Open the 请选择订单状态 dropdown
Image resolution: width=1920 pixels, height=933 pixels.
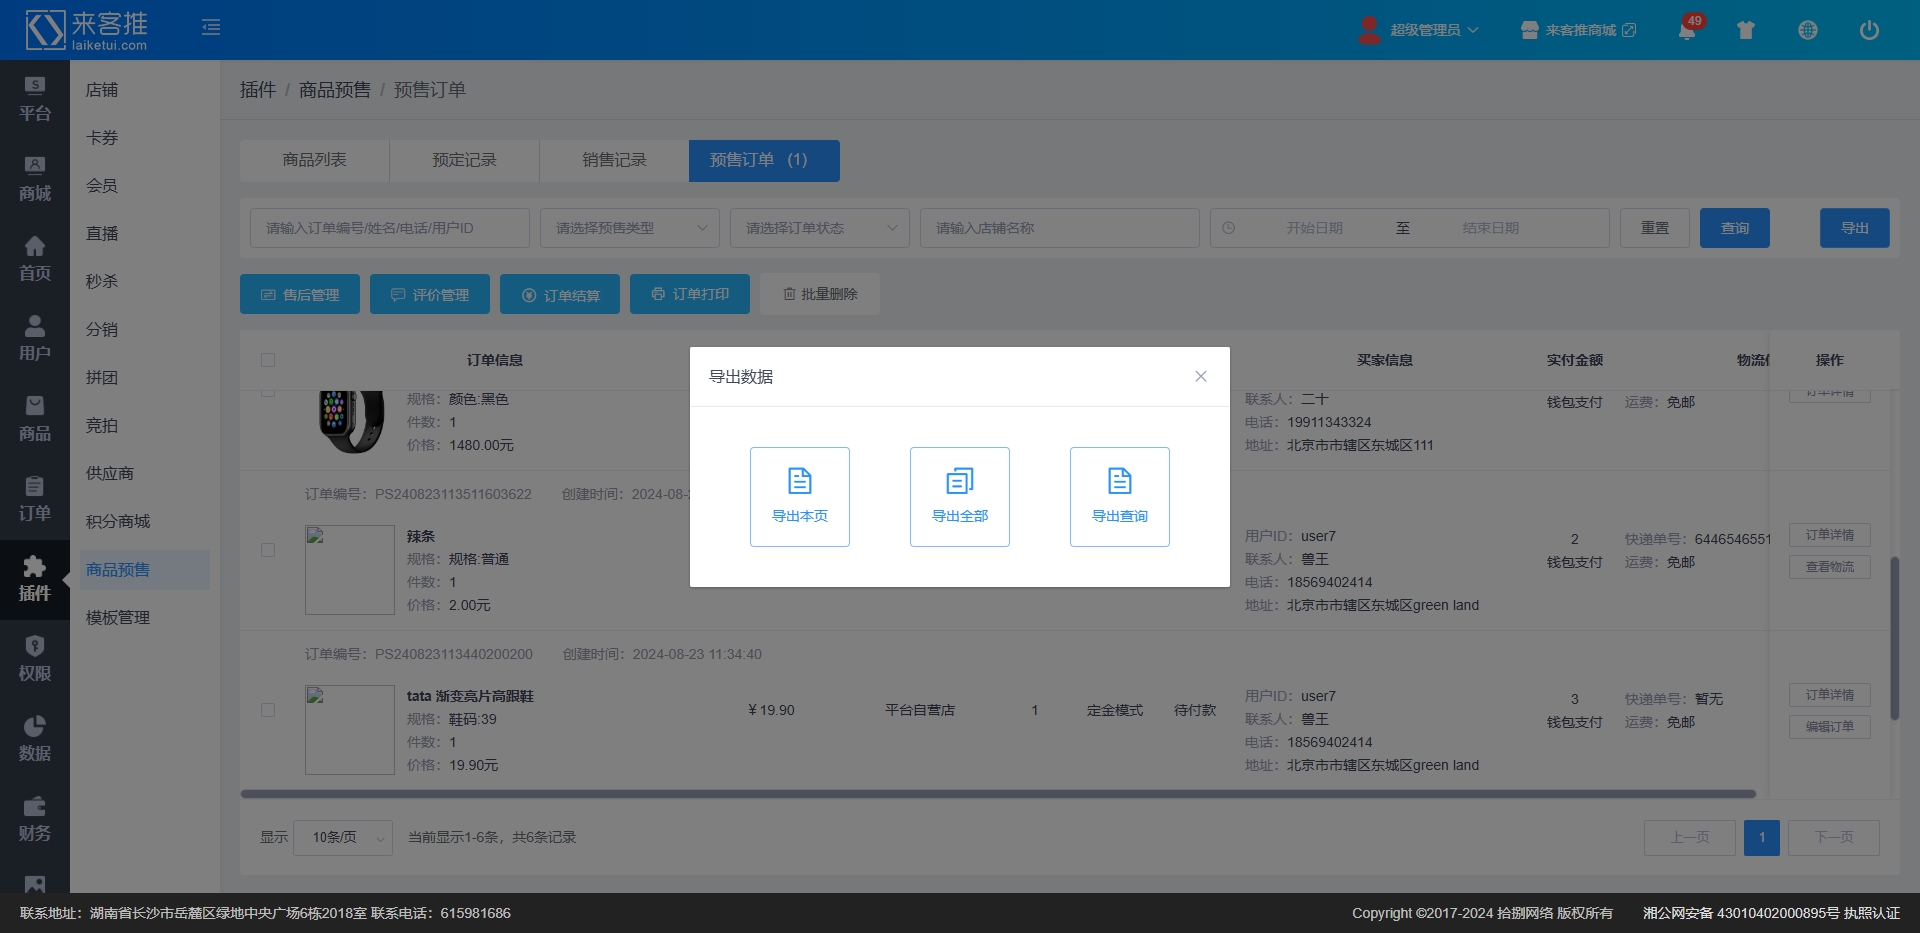coord(820,228)
